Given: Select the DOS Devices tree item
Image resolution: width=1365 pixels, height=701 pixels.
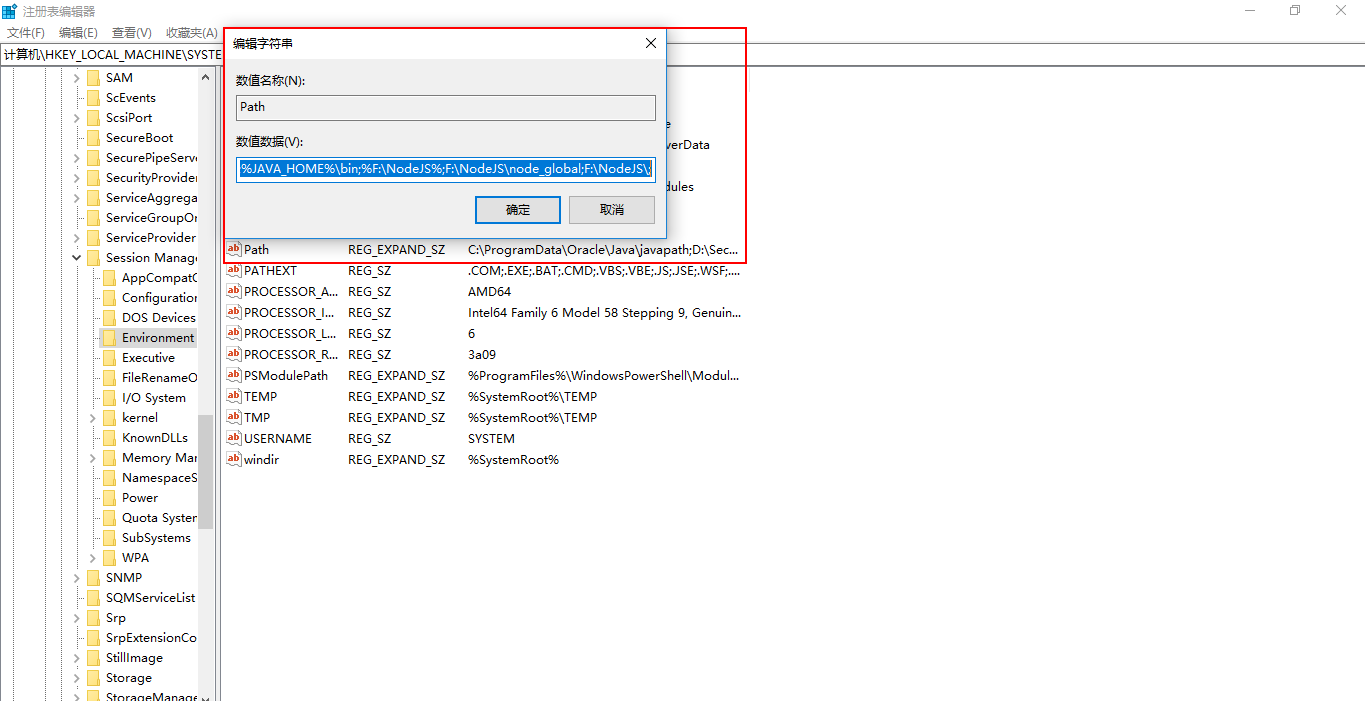Looking at the screenshot, I should tap(159, 318).
